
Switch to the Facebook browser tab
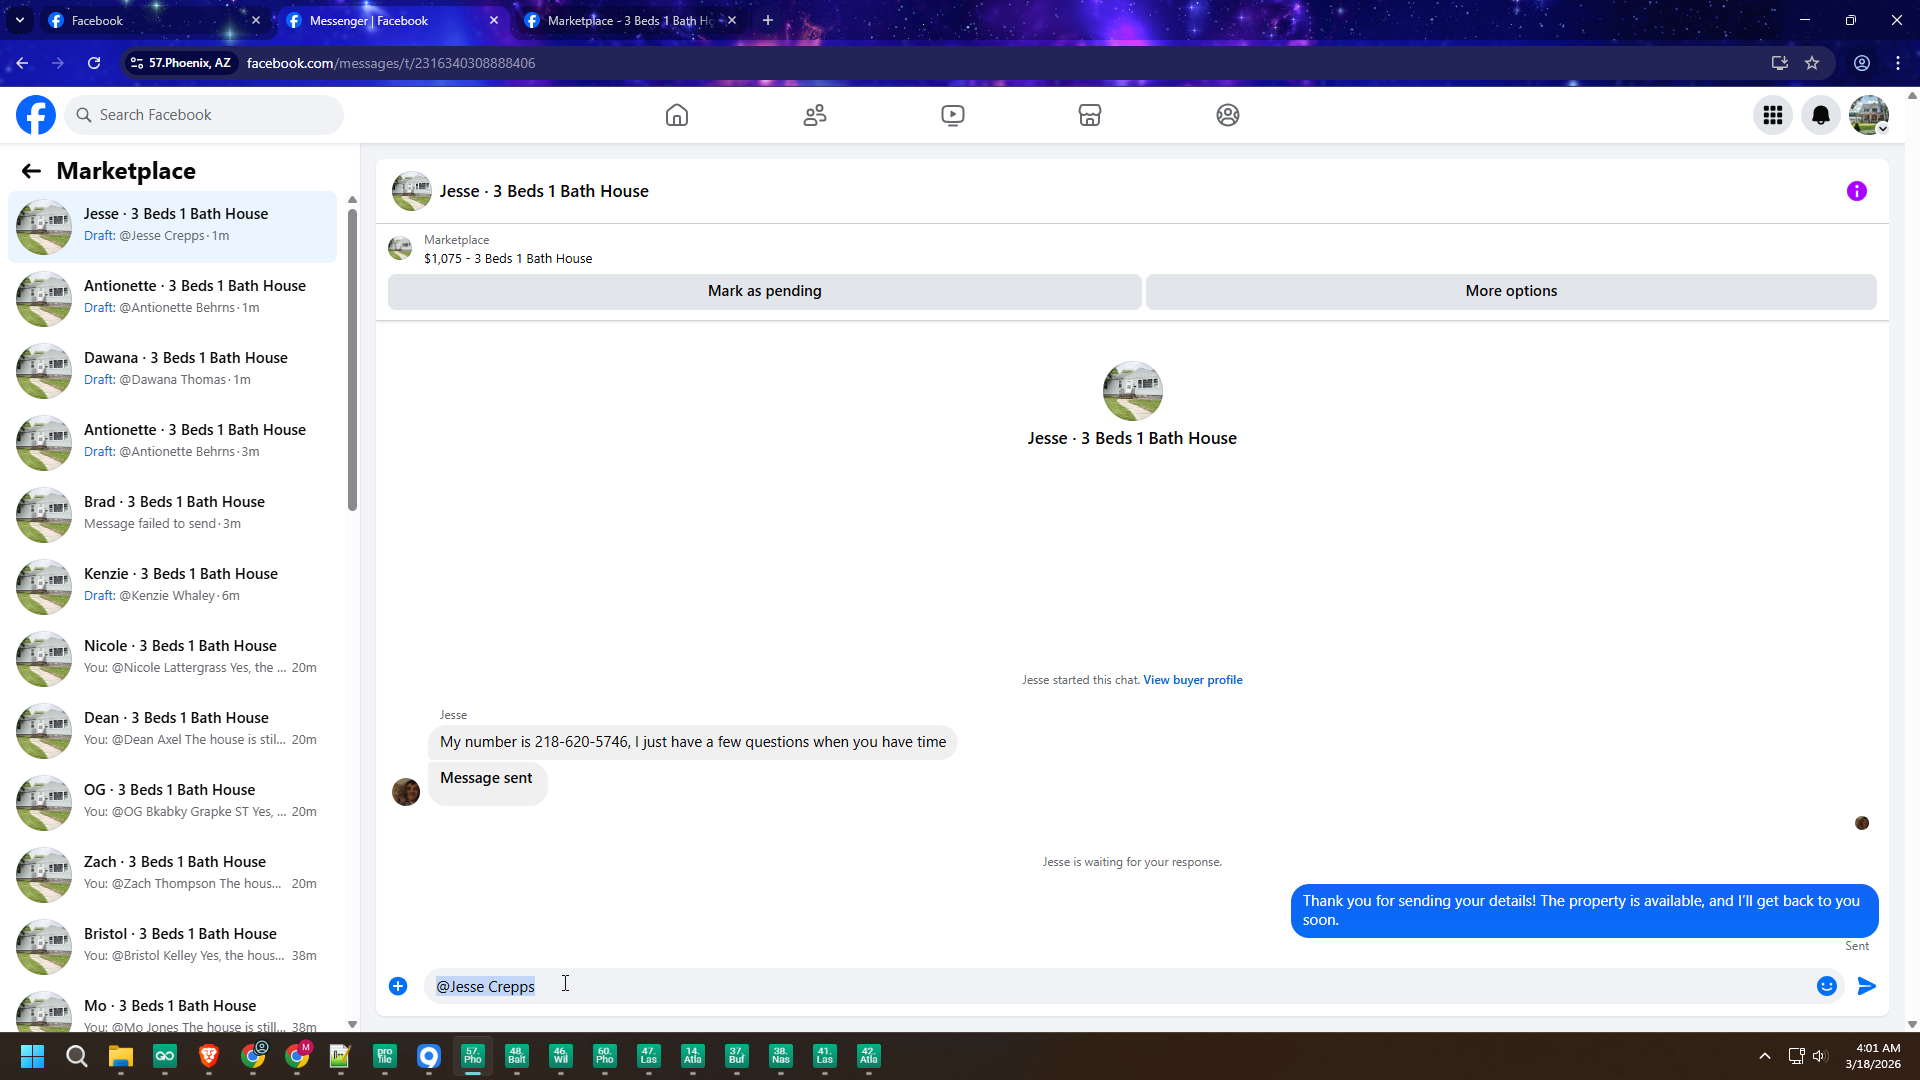click(x=154, y=20)
